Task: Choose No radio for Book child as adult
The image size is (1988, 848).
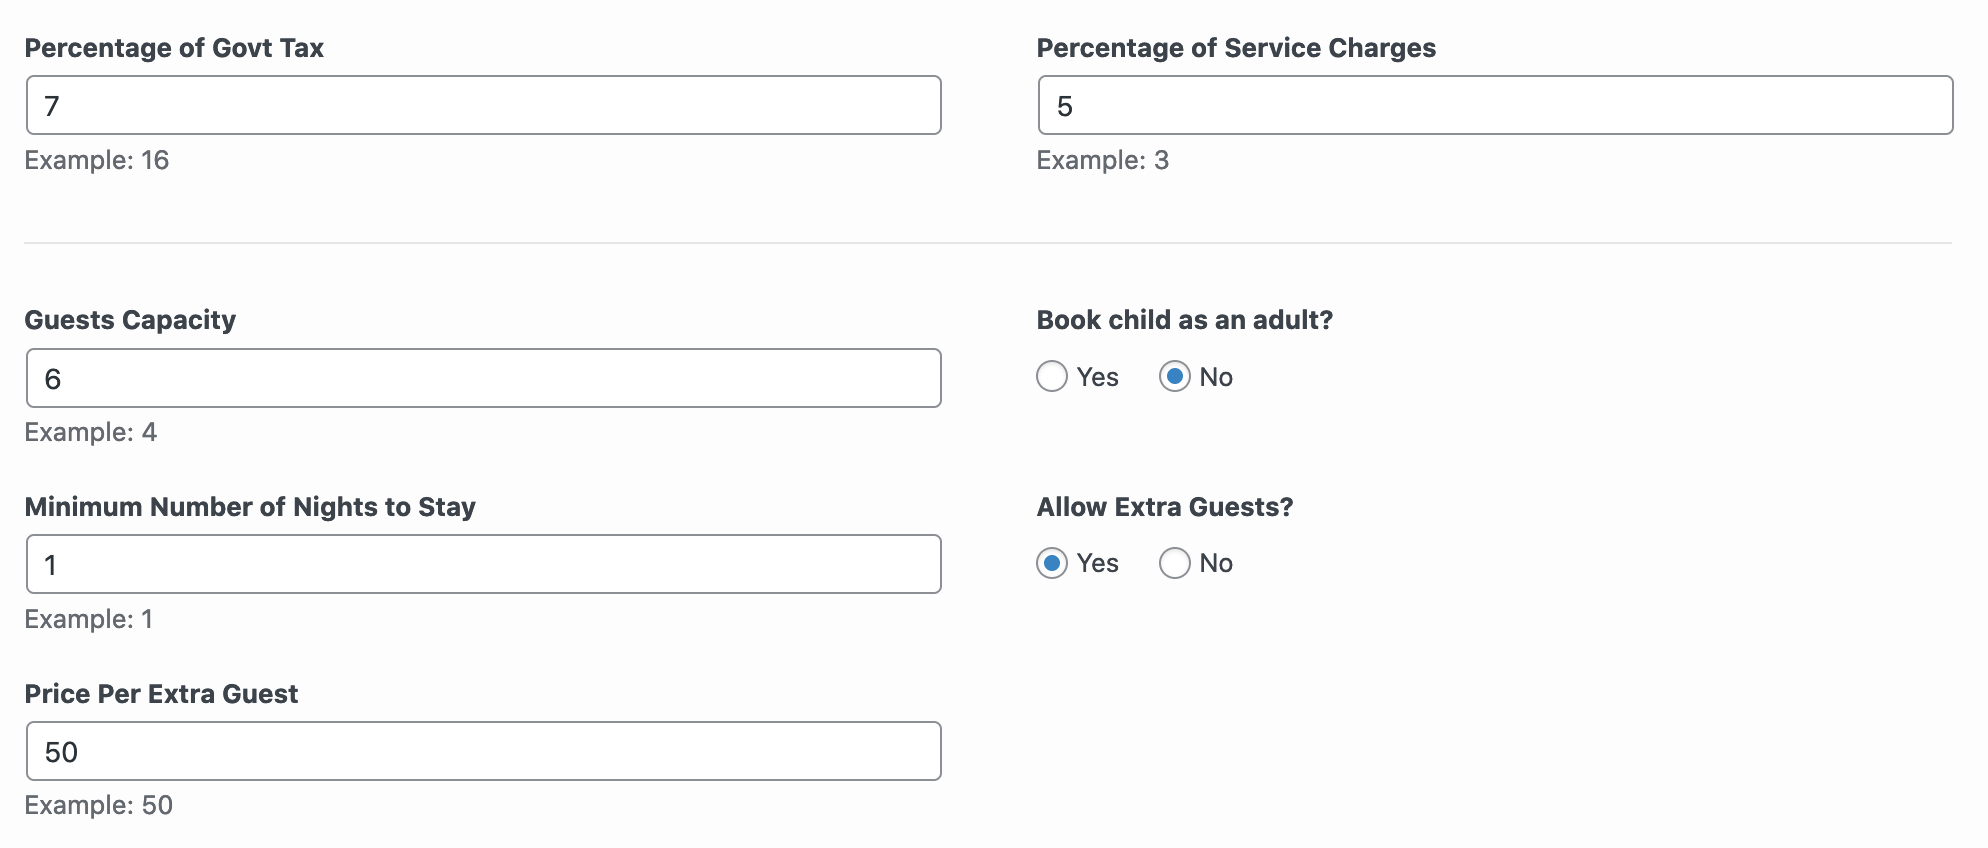Action: pos(1175,377)
